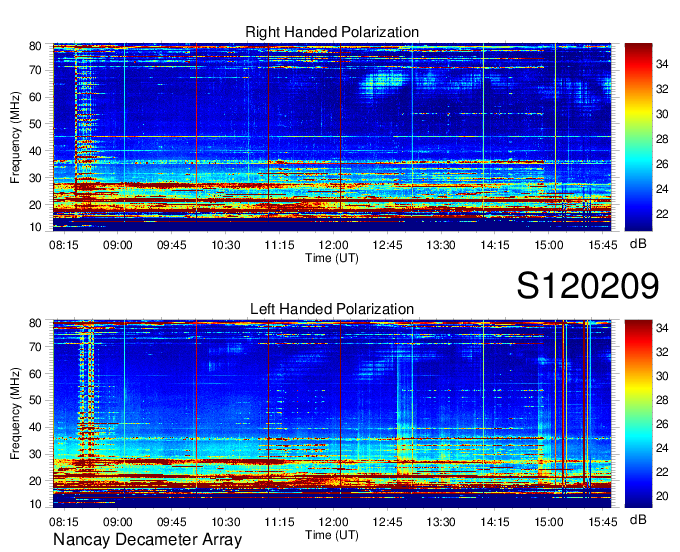Screen dimensions: 680x552
Task: Click the dB label under the lower colorbar
Action: [638, 519]
